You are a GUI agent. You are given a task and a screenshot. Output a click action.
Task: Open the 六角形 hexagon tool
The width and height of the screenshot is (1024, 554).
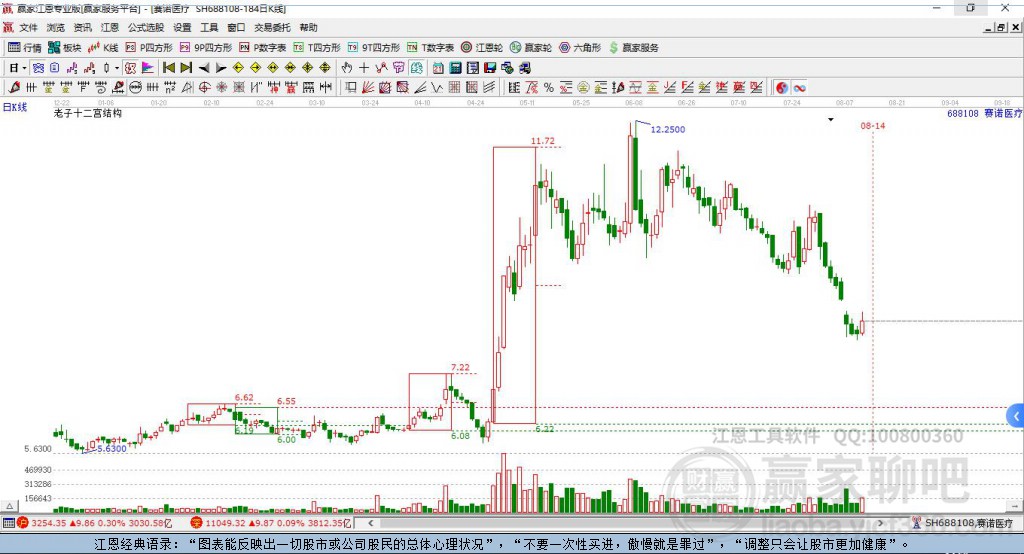580,48
